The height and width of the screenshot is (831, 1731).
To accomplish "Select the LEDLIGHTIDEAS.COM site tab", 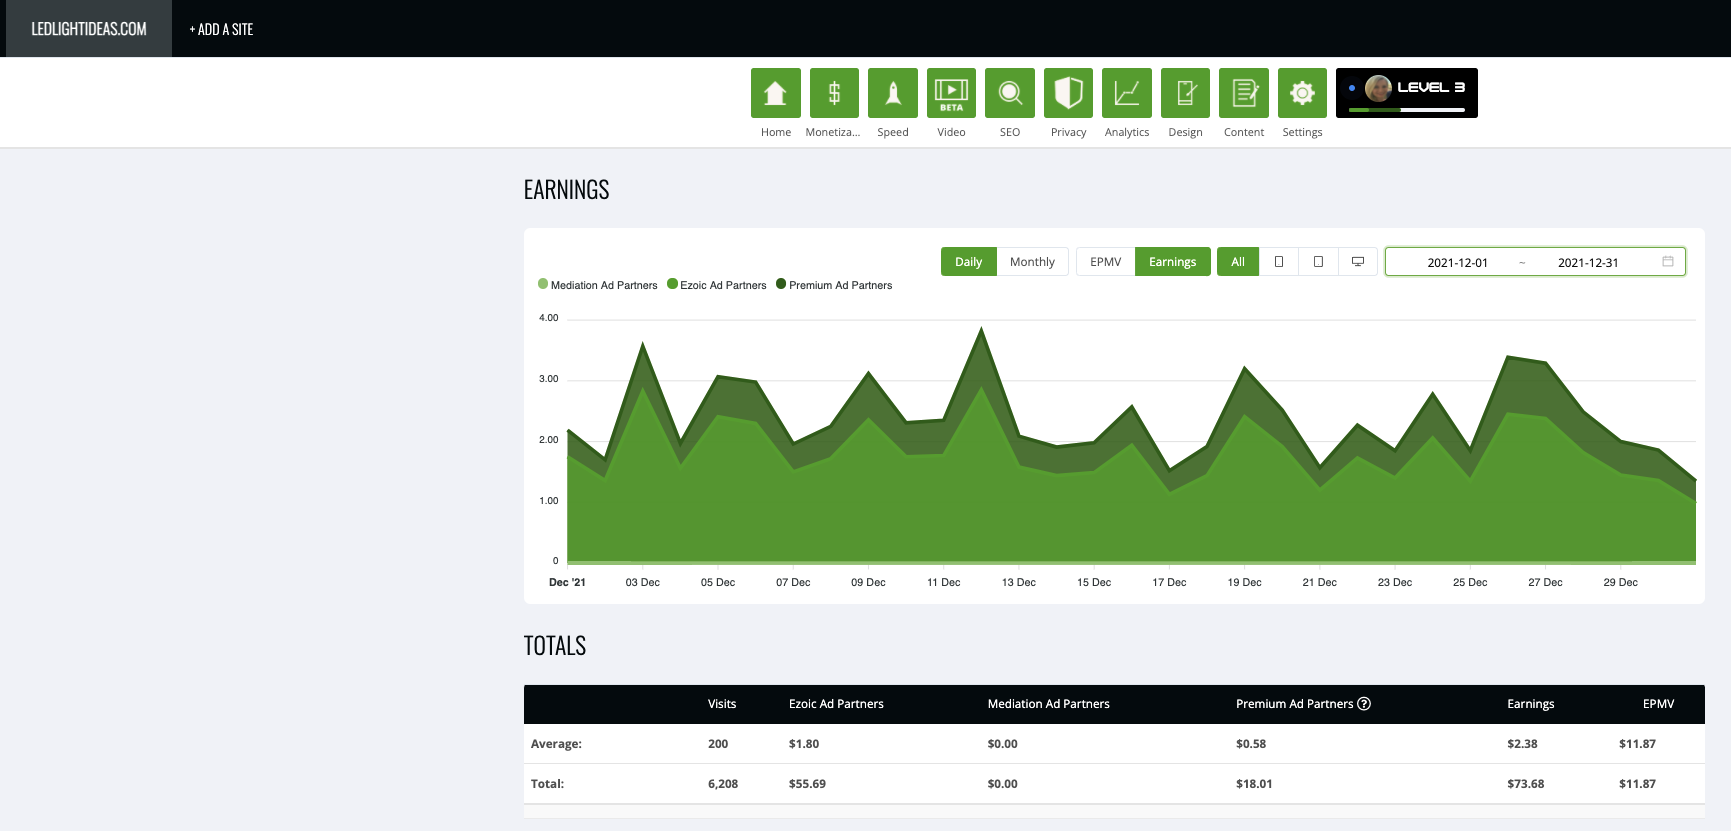I will click(x=89, y=29).
